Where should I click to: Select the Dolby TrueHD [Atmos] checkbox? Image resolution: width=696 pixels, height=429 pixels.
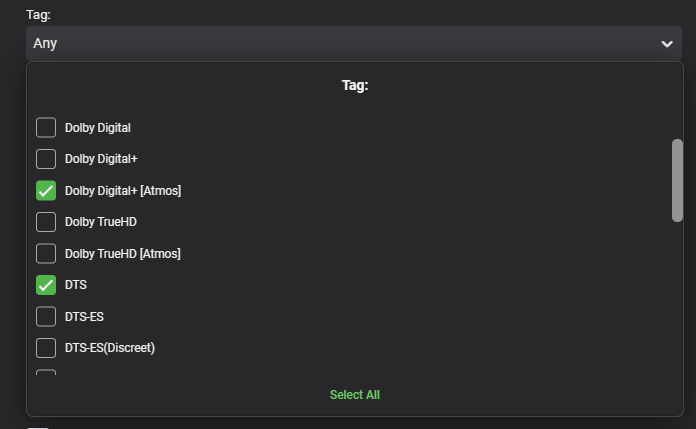46,253
